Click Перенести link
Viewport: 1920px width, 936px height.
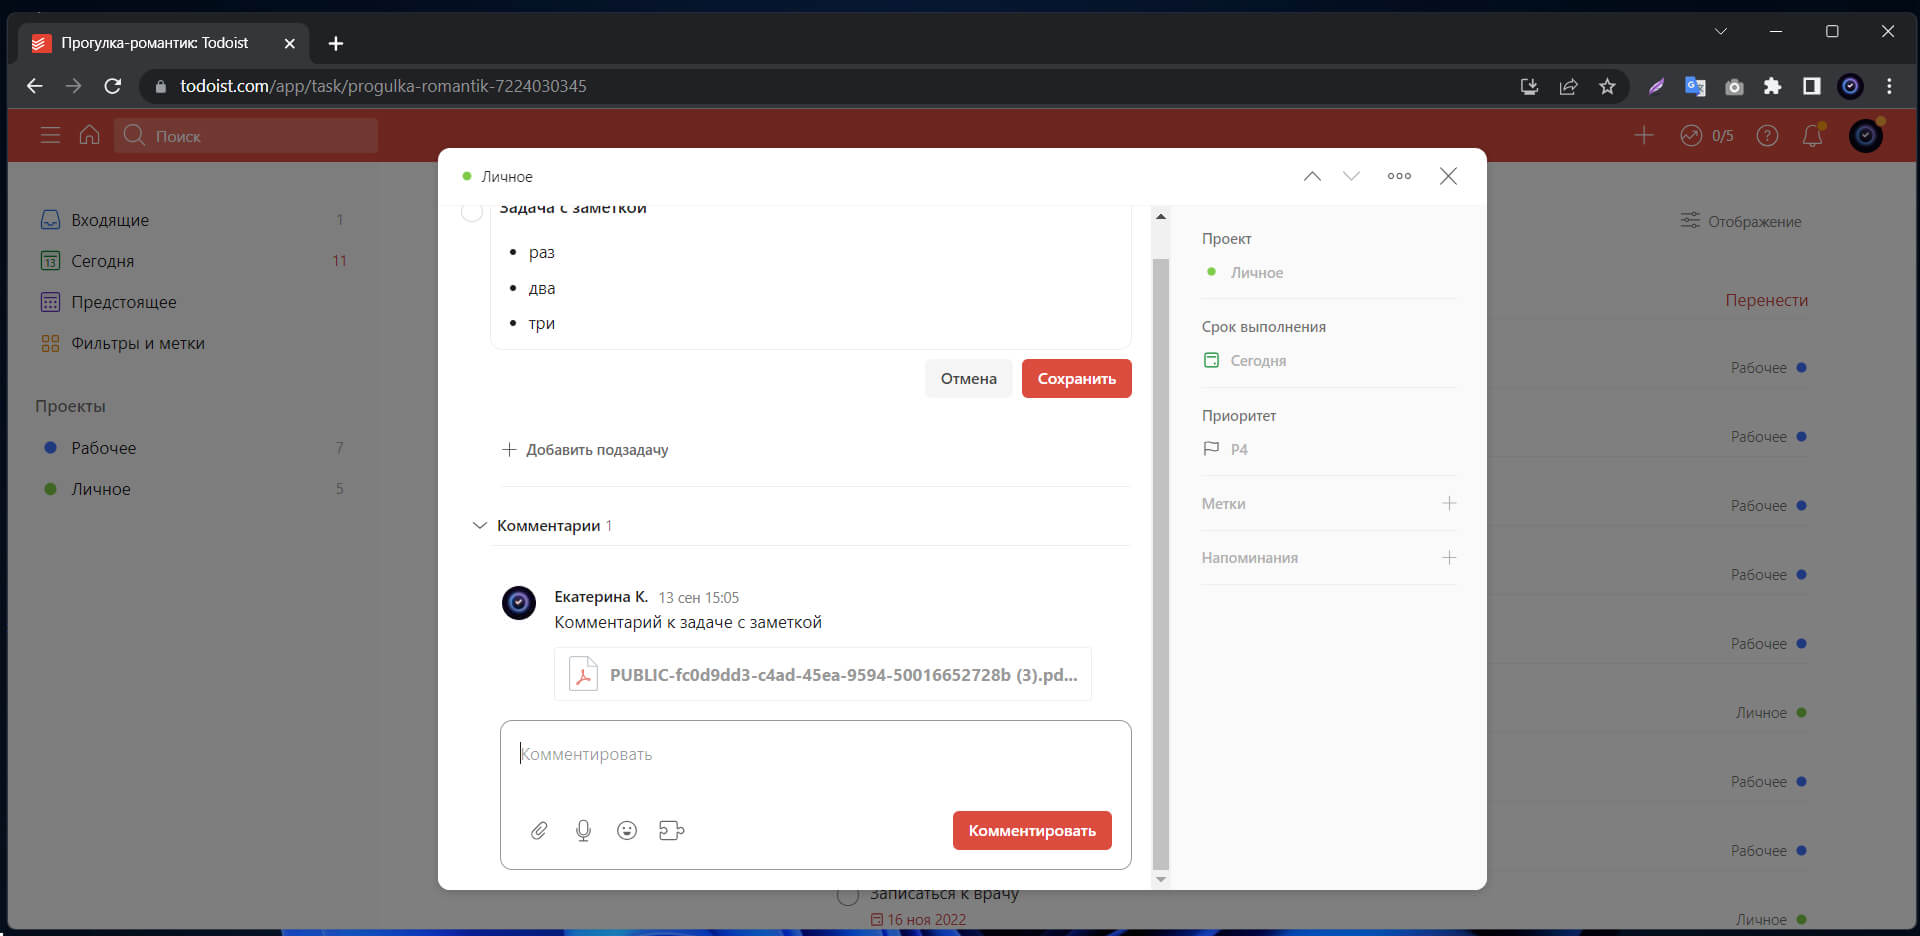point(1766,300)
